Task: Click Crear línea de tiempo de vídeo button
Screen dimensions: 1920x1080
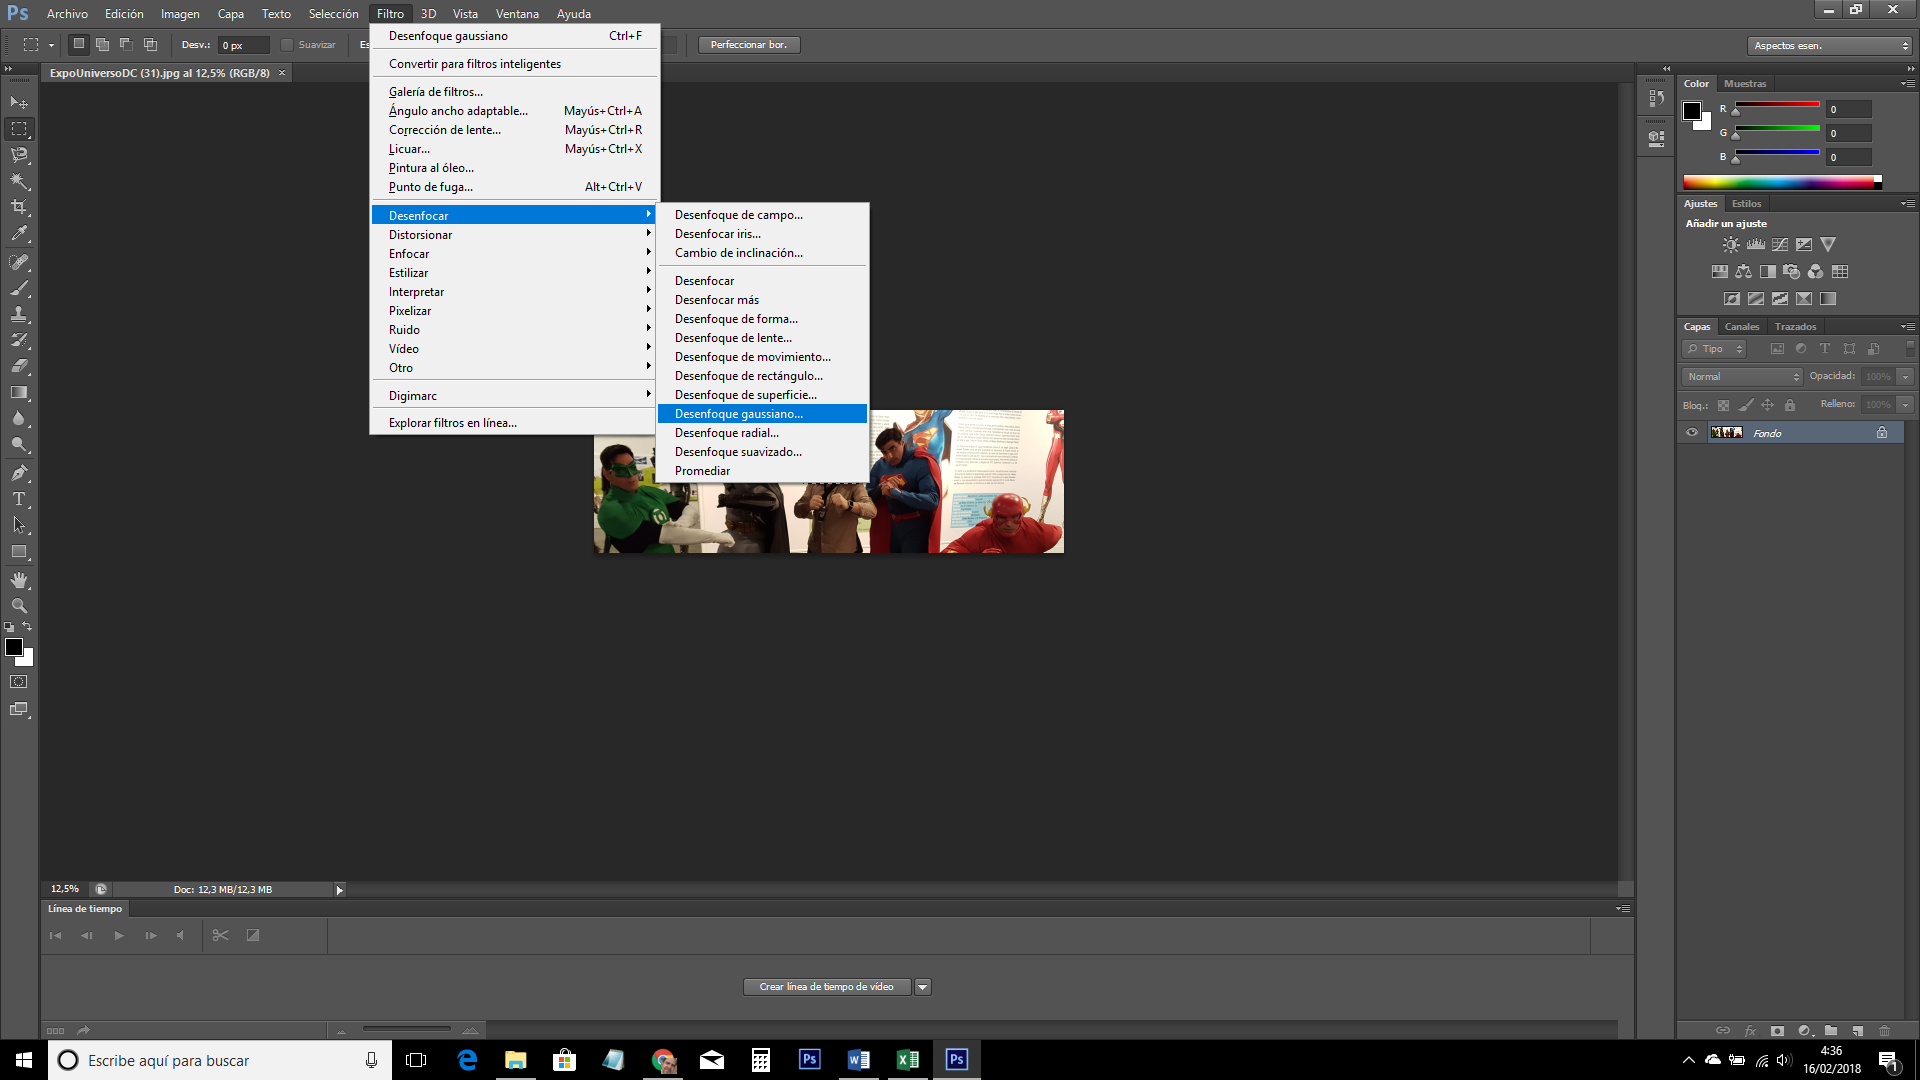Action: coord(826,987)
